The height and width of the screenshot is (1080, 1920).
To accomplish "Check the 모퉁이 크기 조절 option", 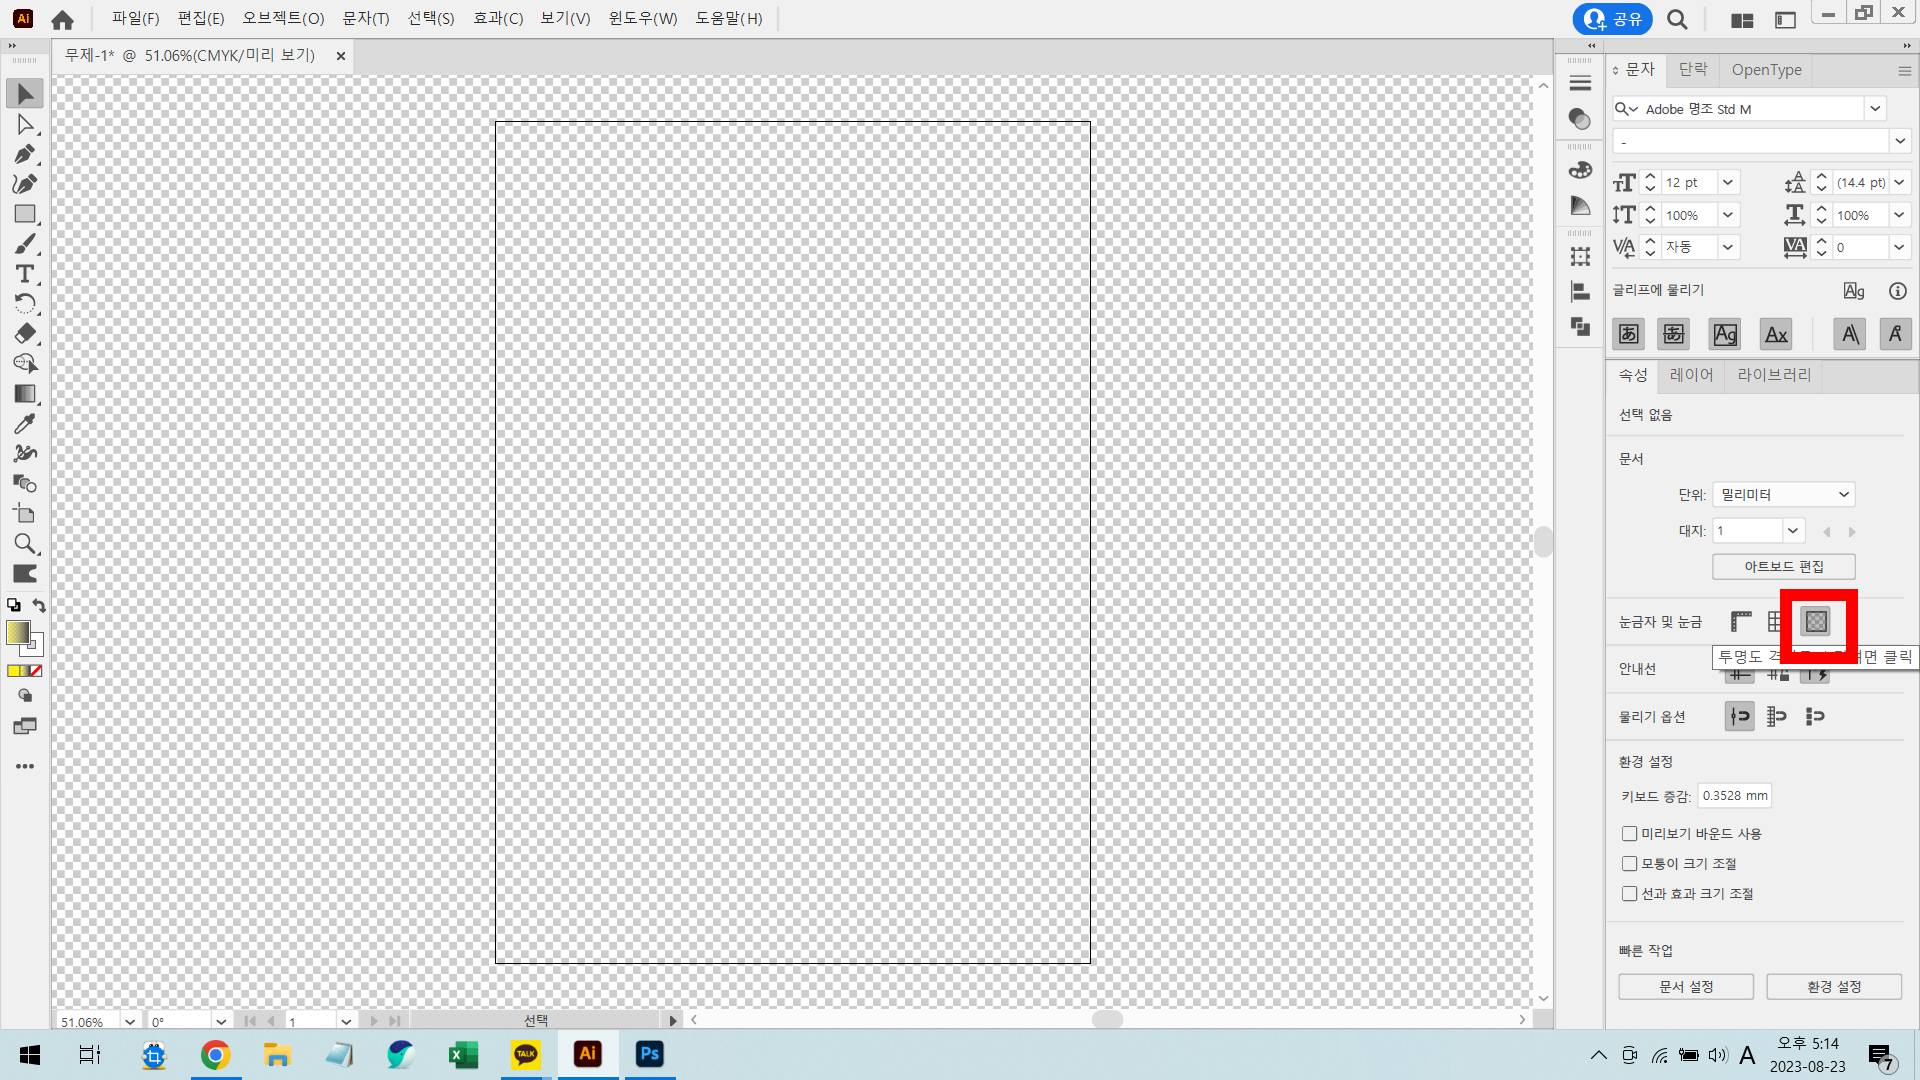I will click(1630, 864).
